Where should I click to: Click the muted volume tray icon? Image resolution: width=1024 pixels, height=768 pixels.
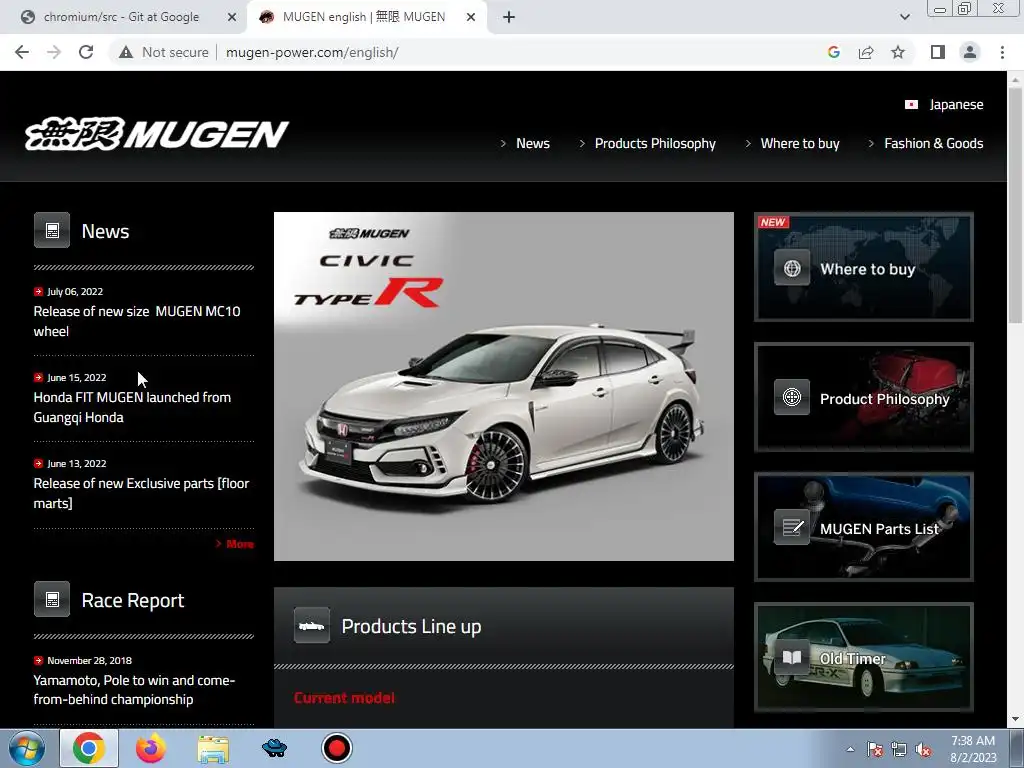923,750
